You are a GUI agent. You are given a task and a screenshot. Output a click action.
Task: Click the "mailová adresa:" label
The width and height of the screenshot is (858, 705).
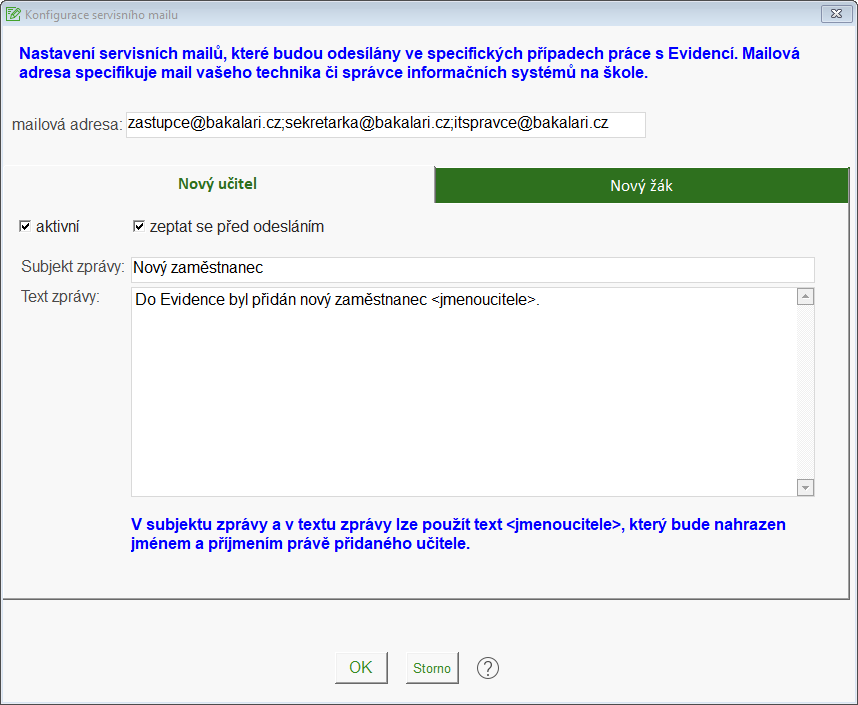66,125
